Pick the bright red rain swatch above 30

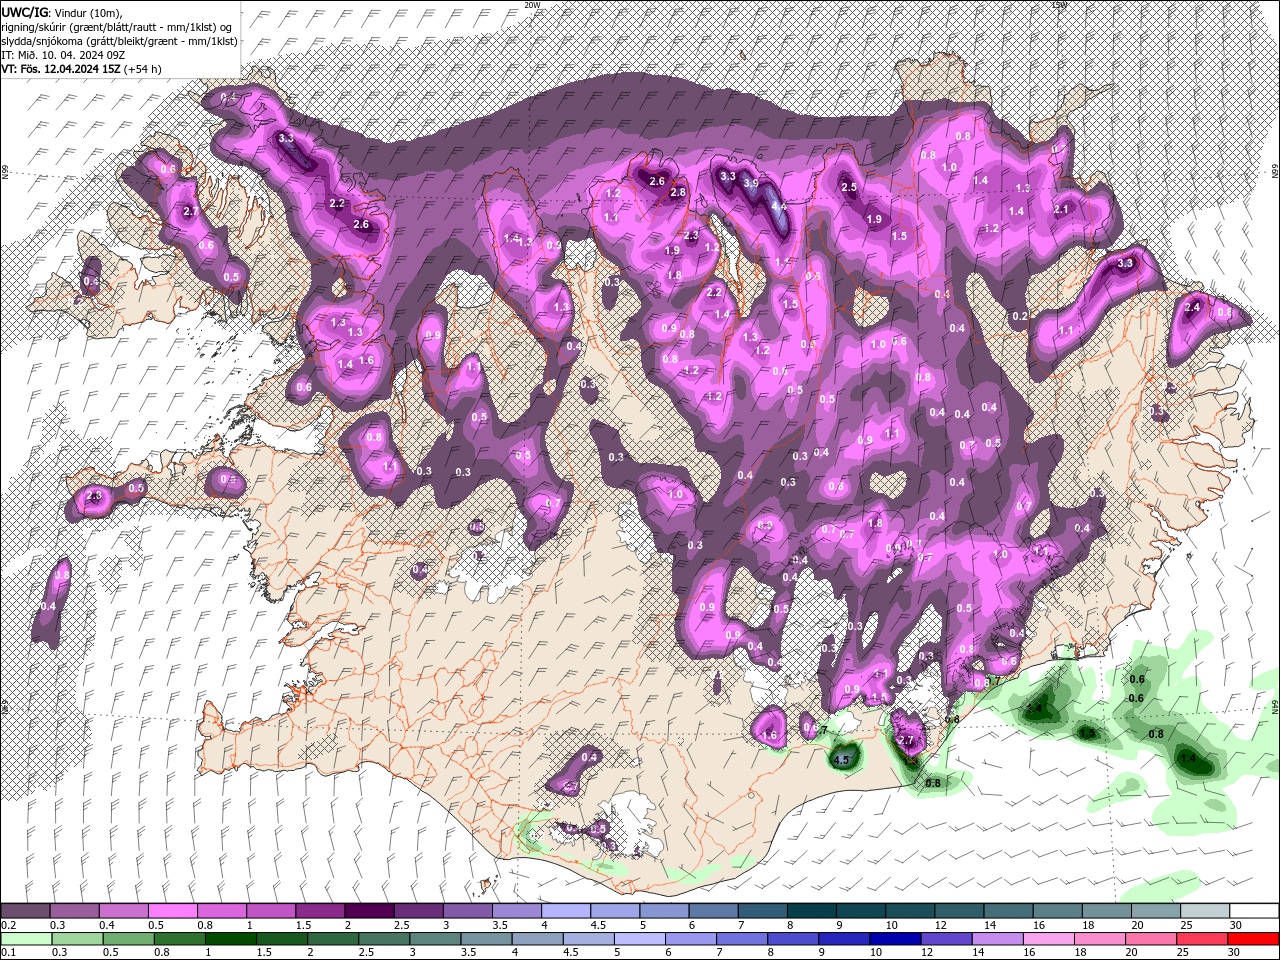click(x=1254, y=939)
